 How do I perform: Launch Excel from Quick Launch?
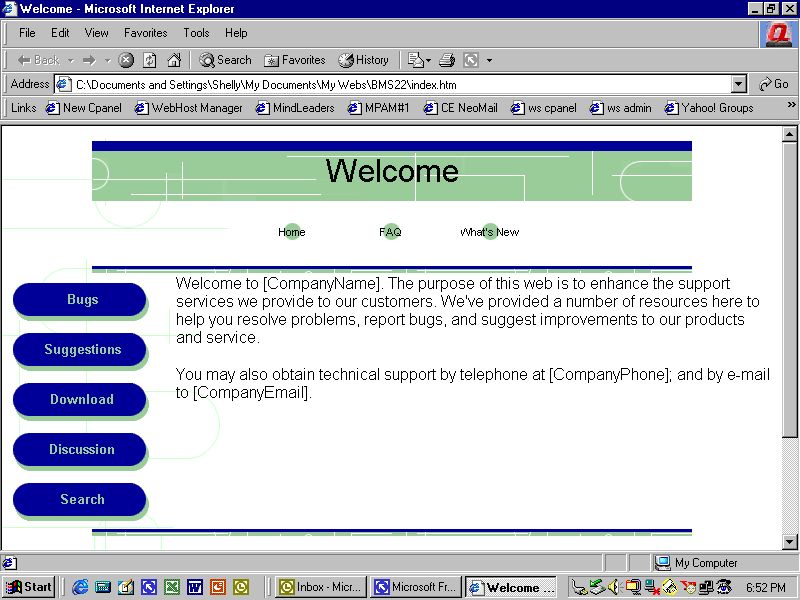(x=171, y=587)
